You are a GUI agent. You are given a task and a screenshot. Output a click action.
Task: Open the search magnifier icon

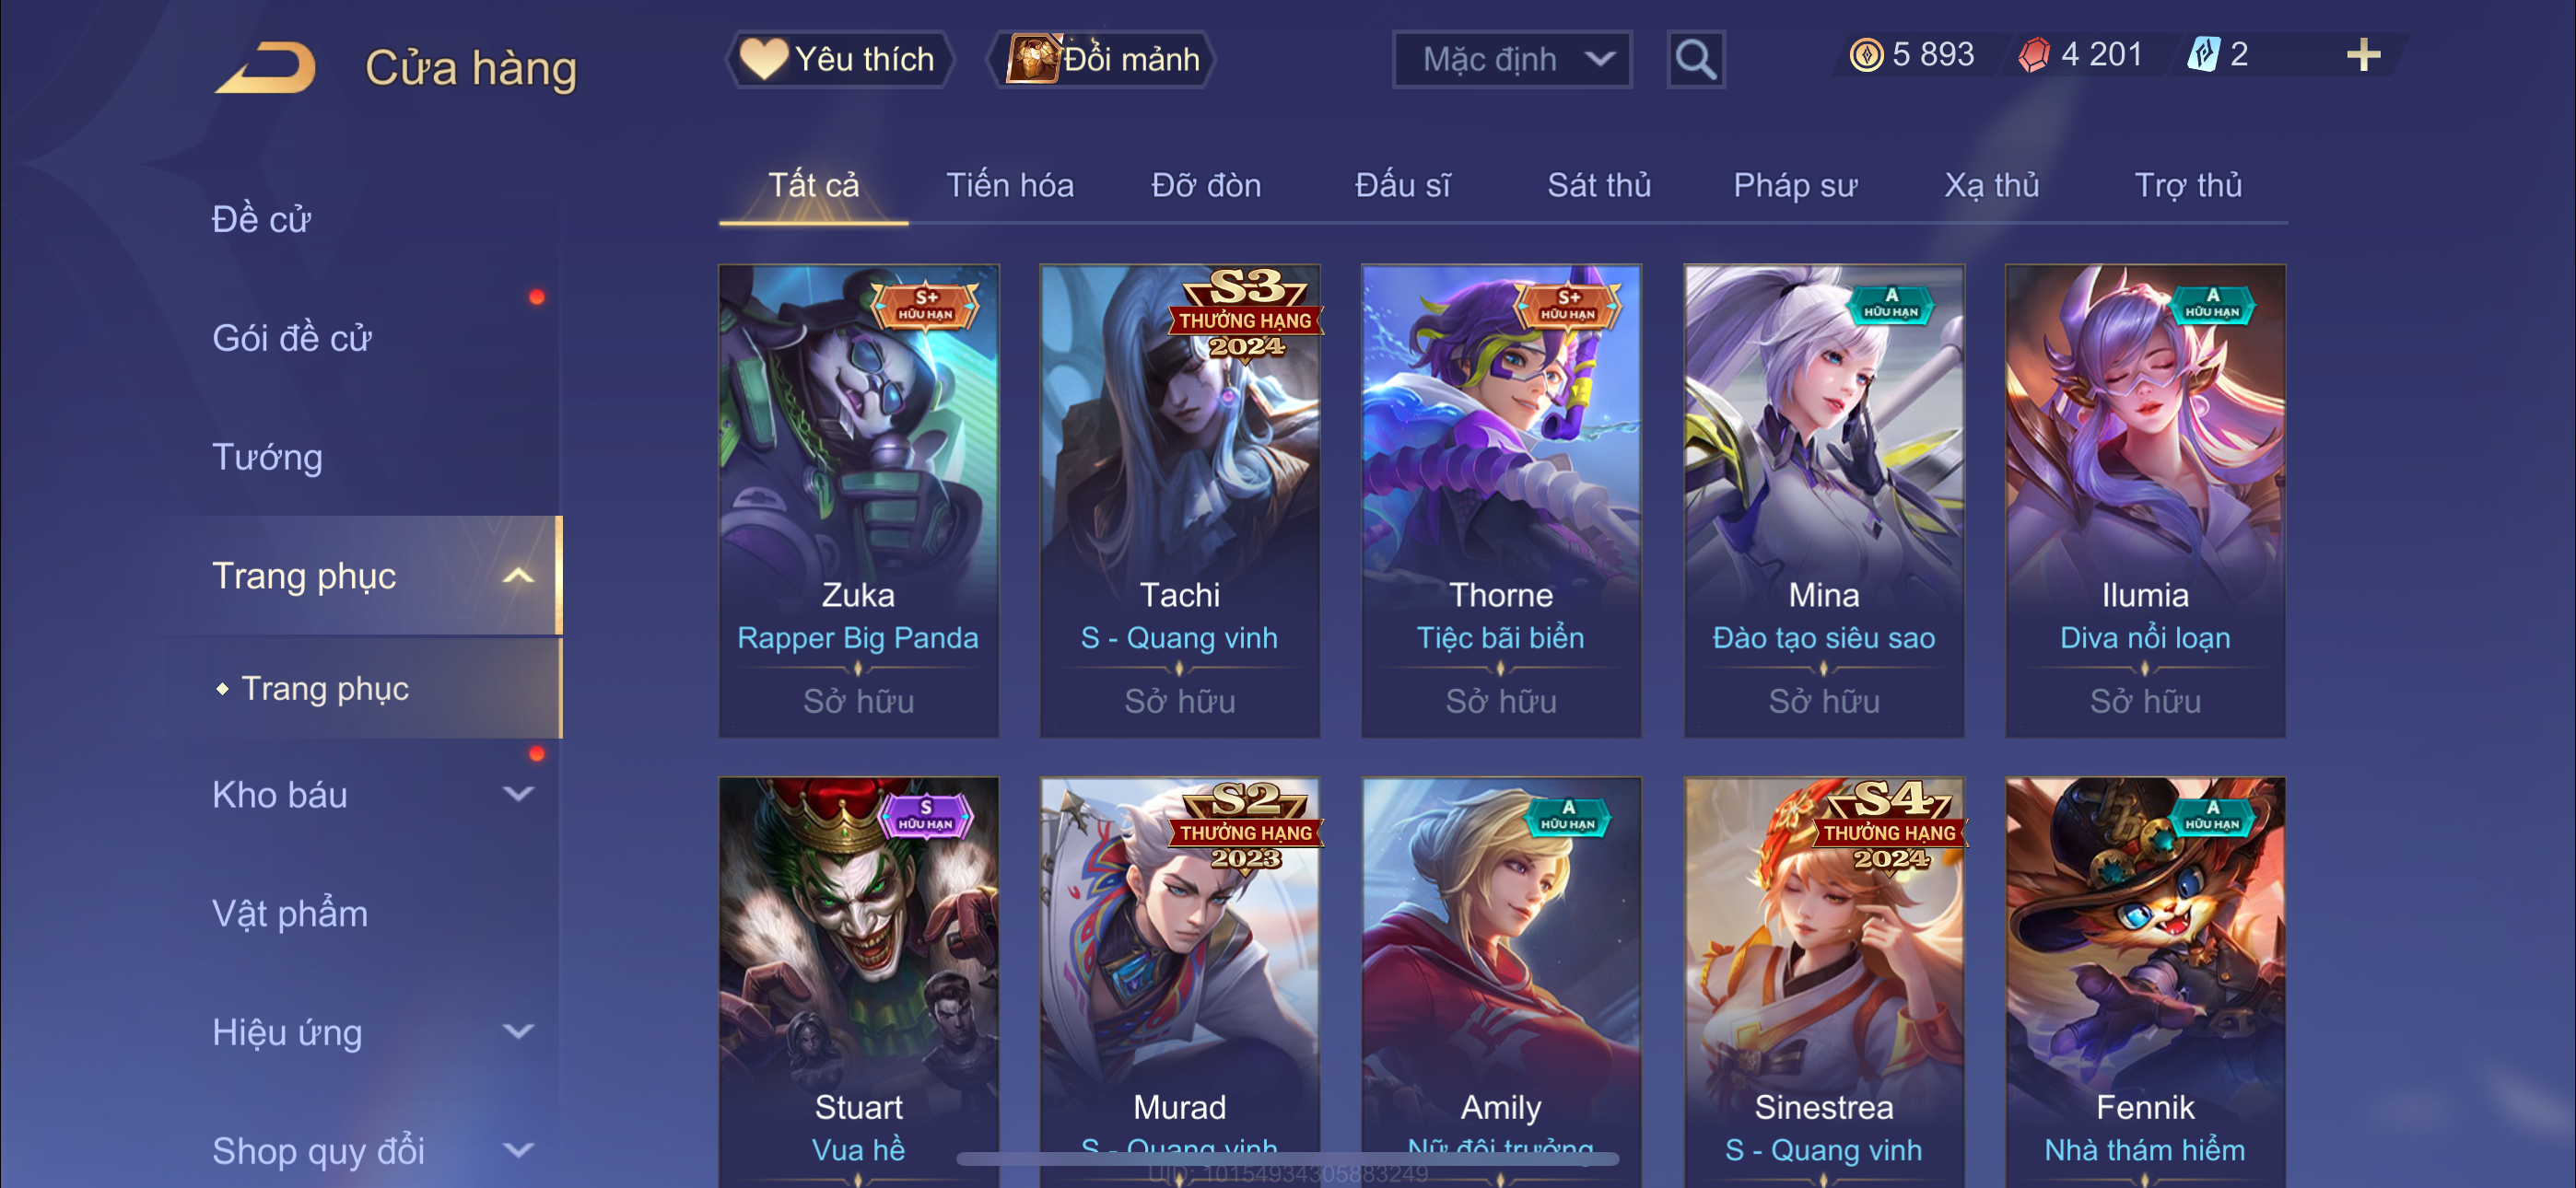[x=1695, y=60]
